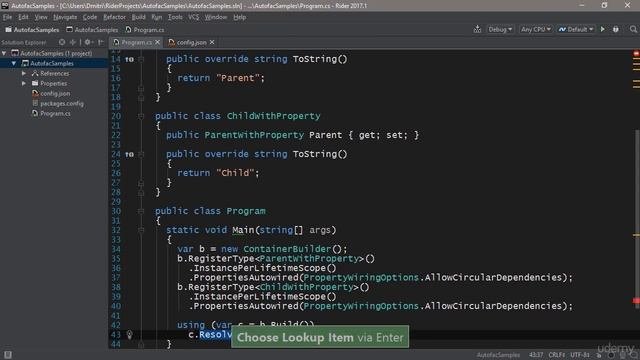Open the Navigate menu

coord(65,17)
